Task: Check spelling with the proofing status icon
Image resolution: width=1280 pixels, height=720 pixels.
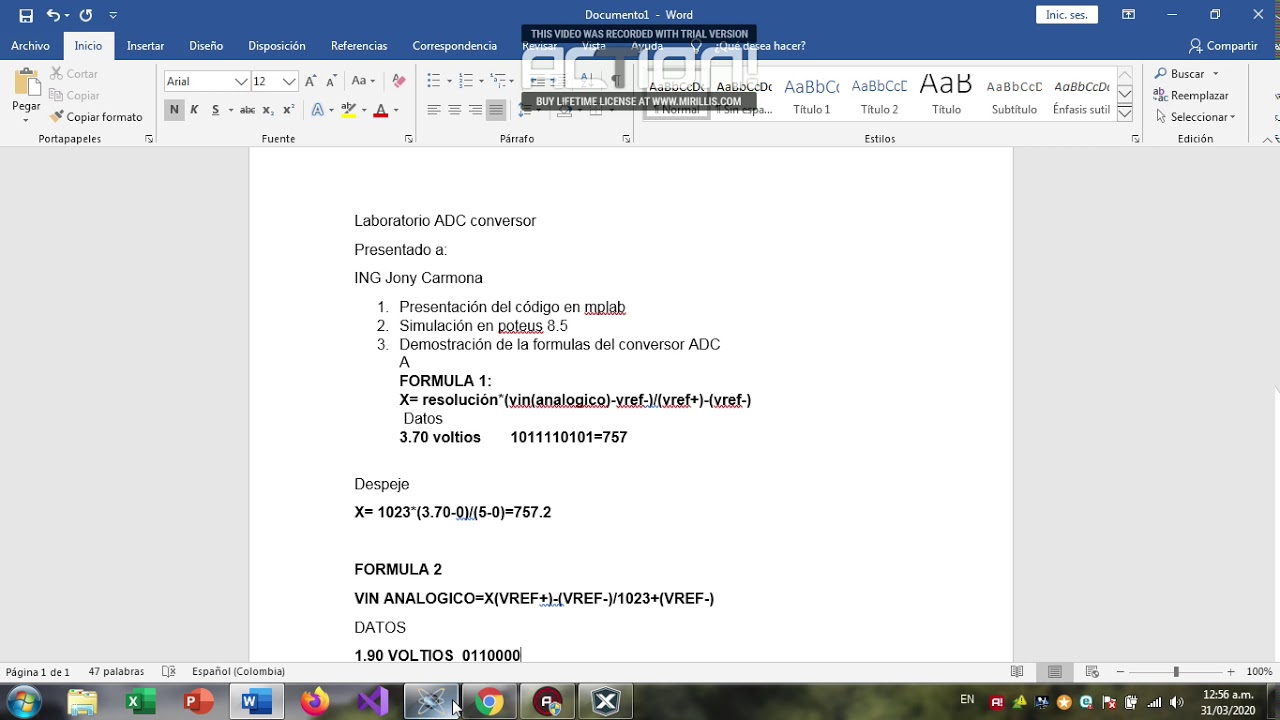Action: (169, 672)
